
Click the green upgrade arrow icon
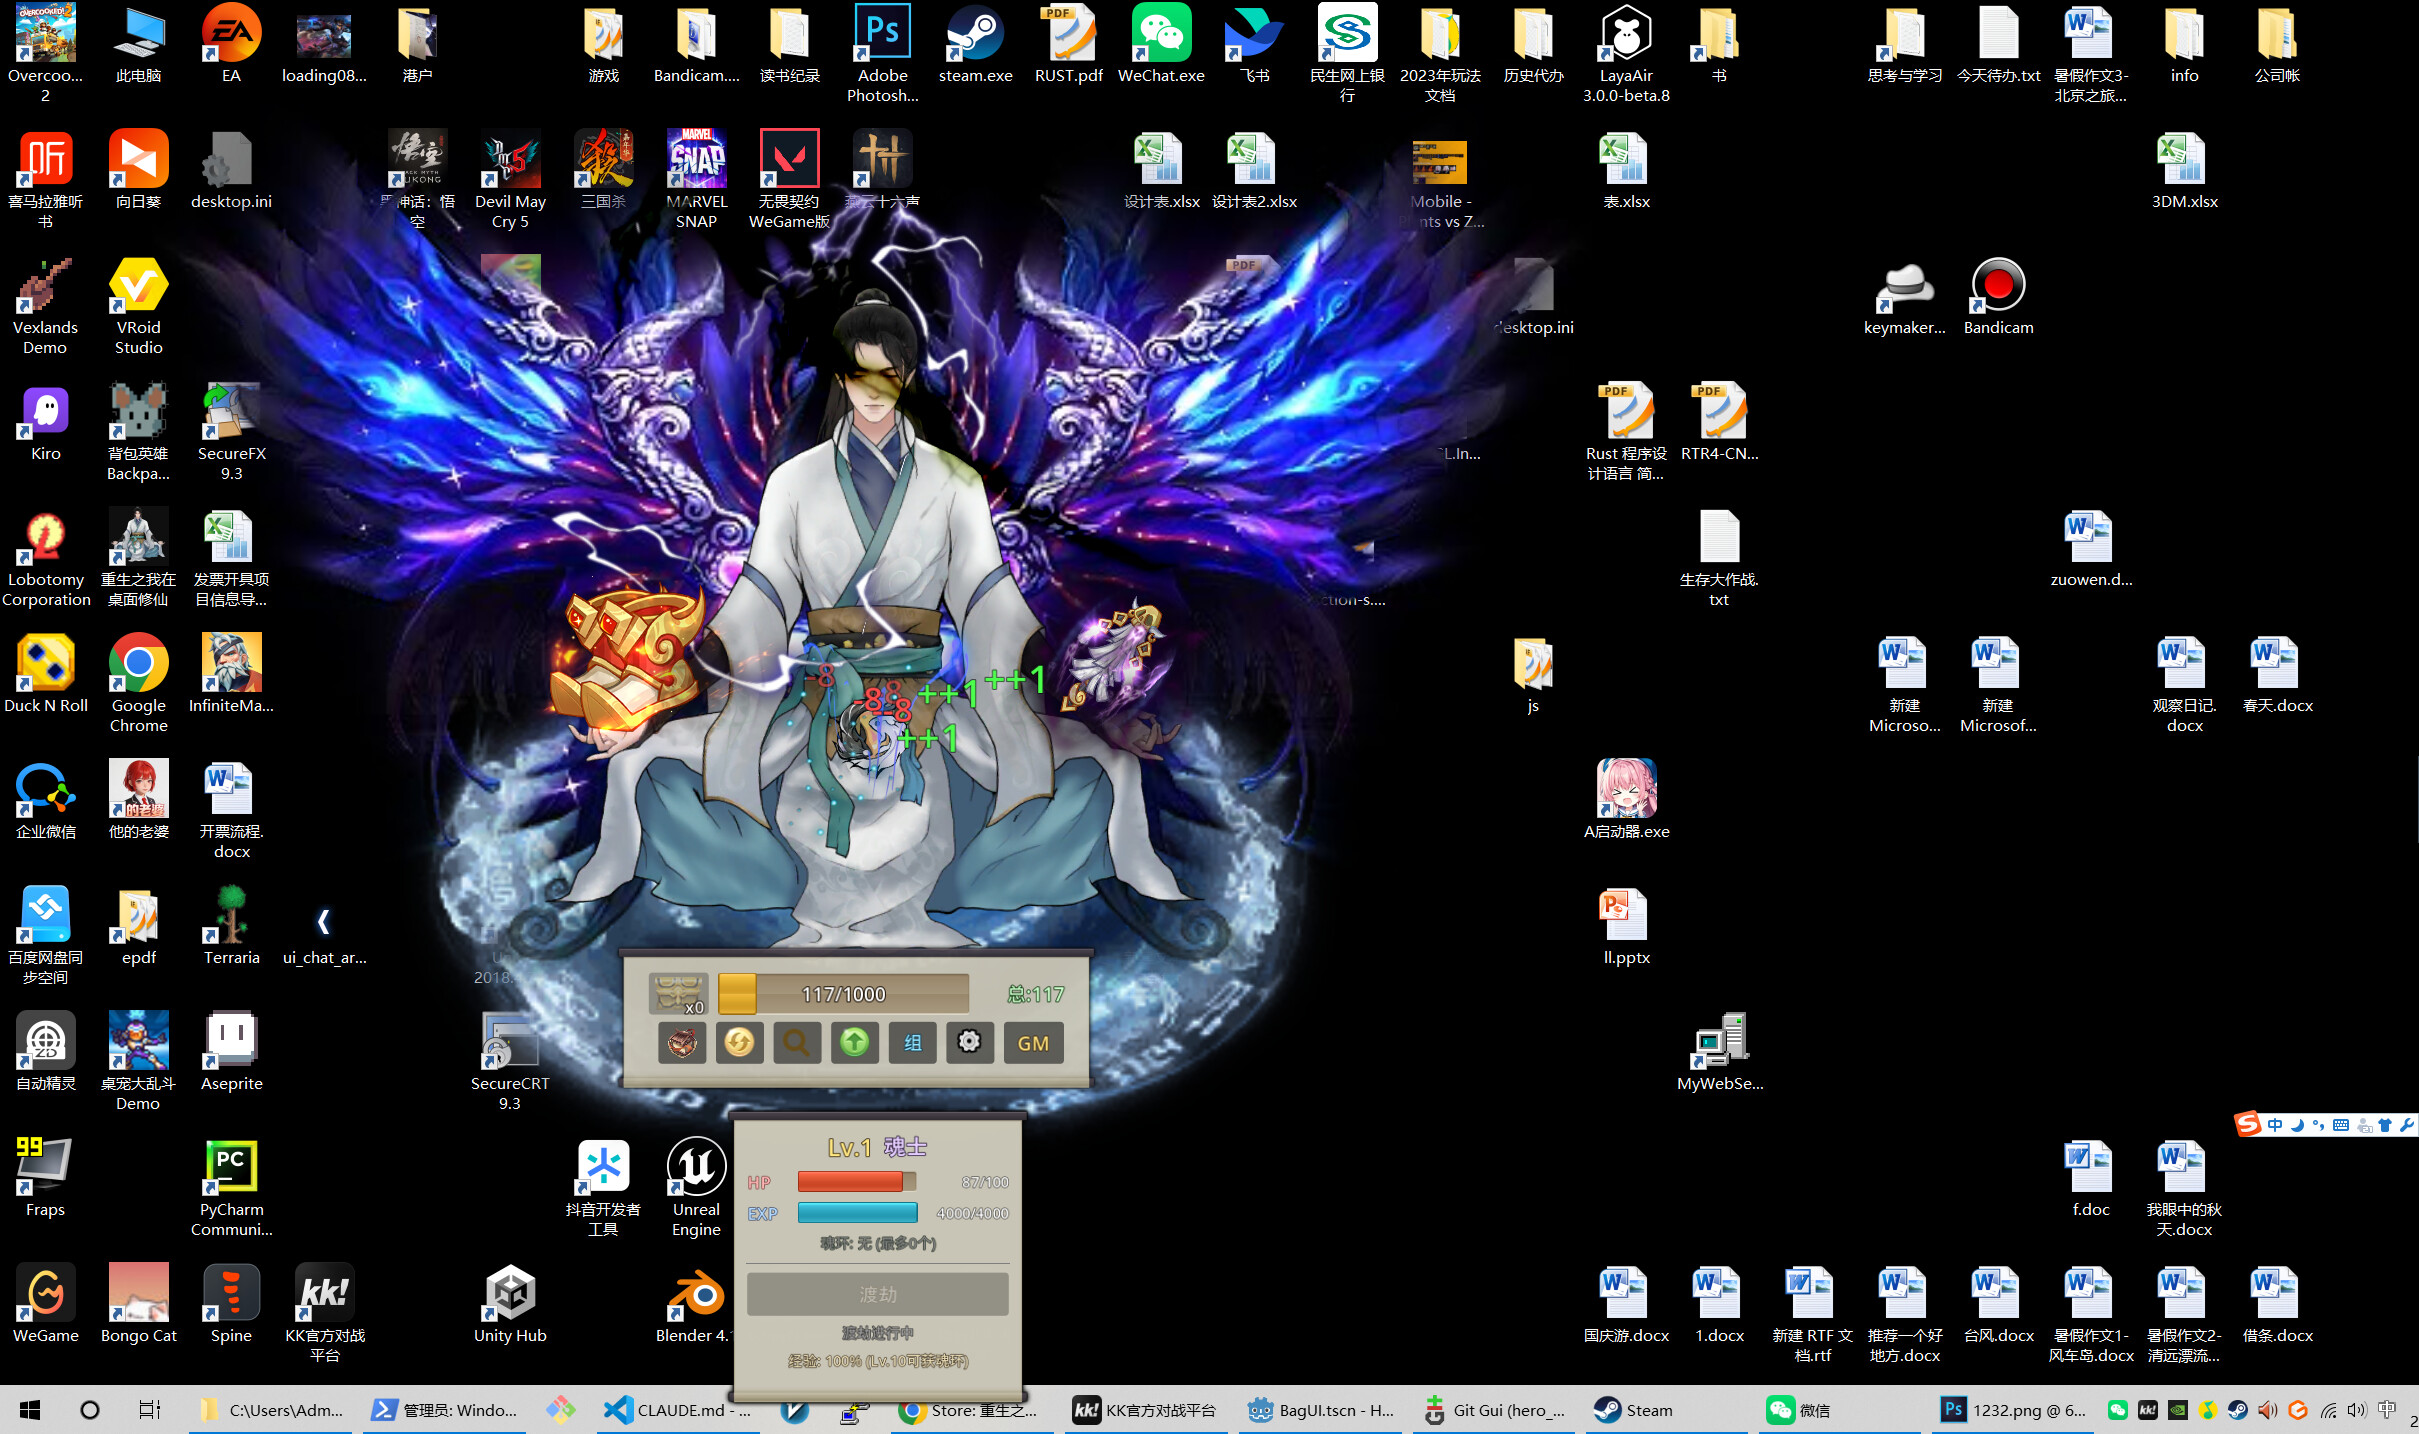click(854, 1043)
